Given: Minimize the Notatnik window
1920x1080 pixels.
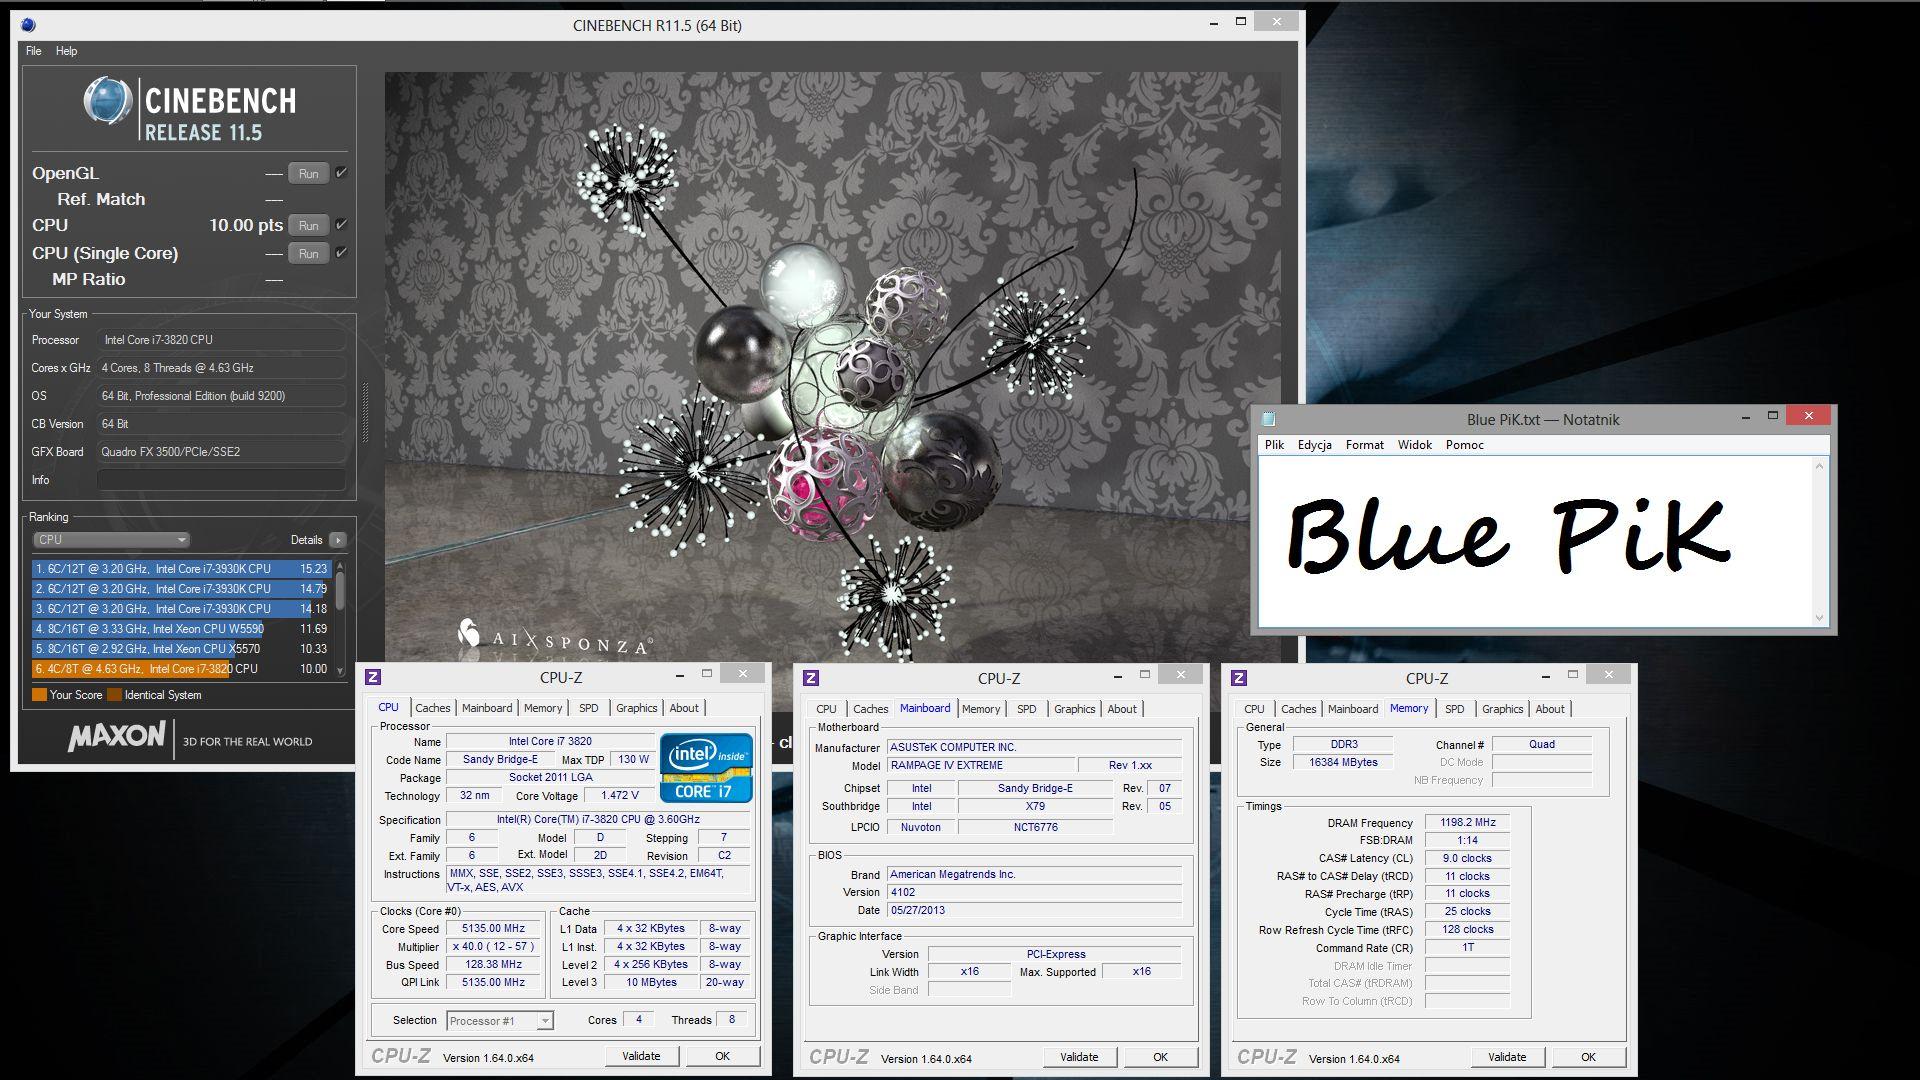Looking at the screenshot, I should (1745, 416).
